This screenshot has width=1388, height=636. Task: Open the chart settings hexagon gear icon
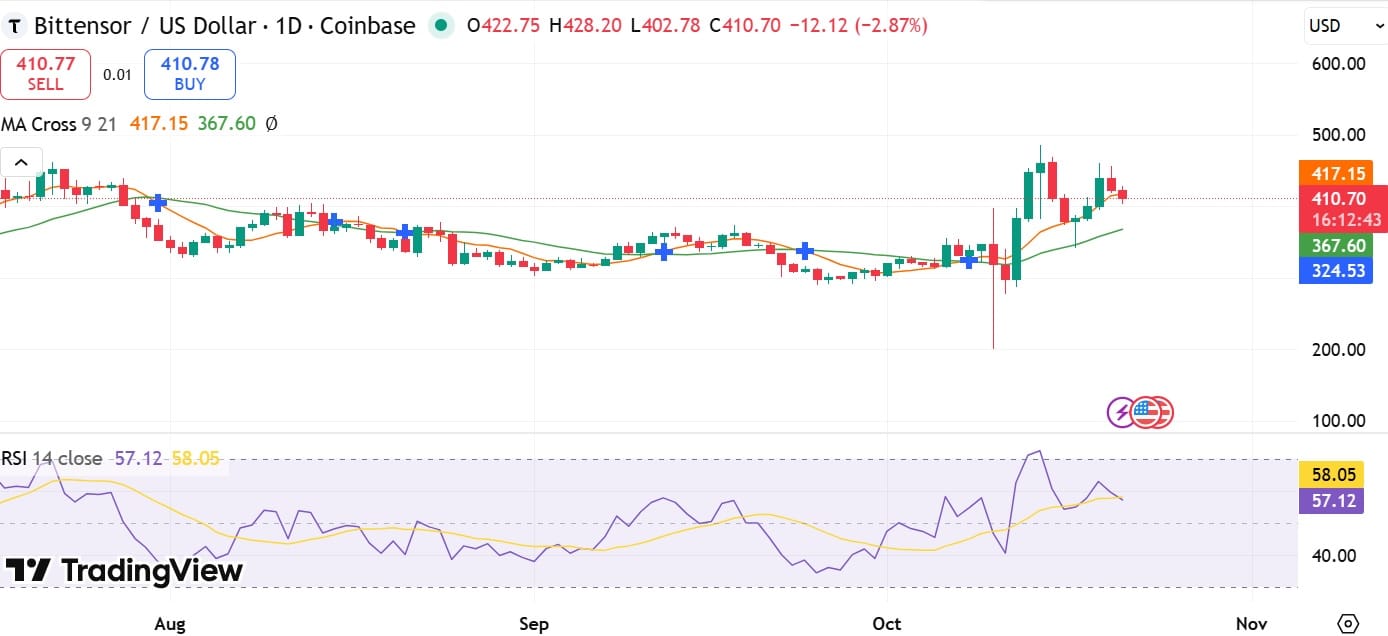coord(1348,623)
